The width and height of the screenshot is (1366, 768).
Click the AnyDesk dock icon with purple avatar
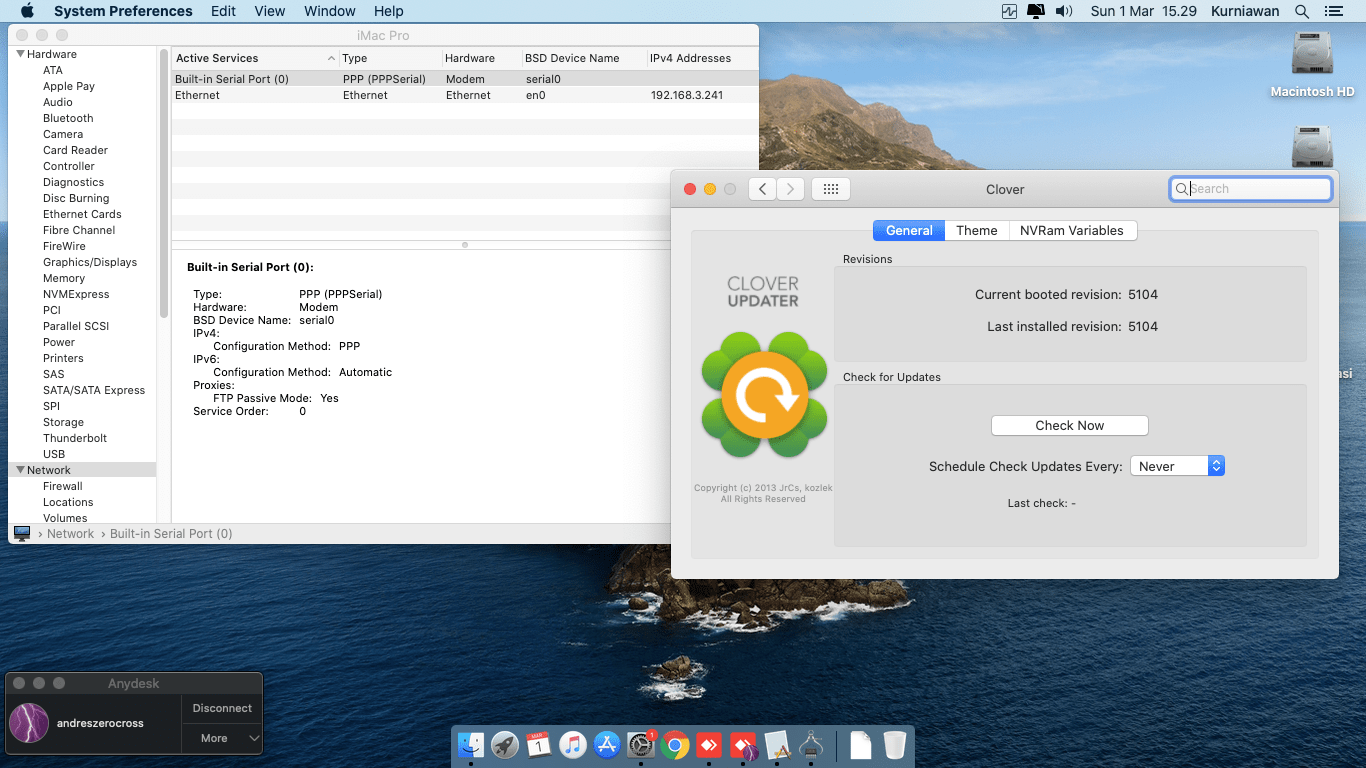tap(743, 745)
